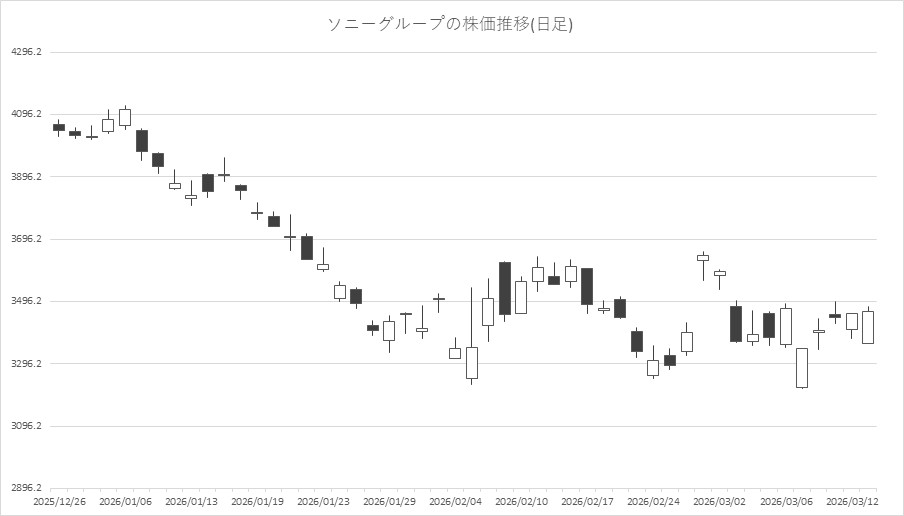Image resolution: width=904 pixels, height=516 pixels.
Task: Click the 2026/01/06 date on the x-axis
Action: 124,500
